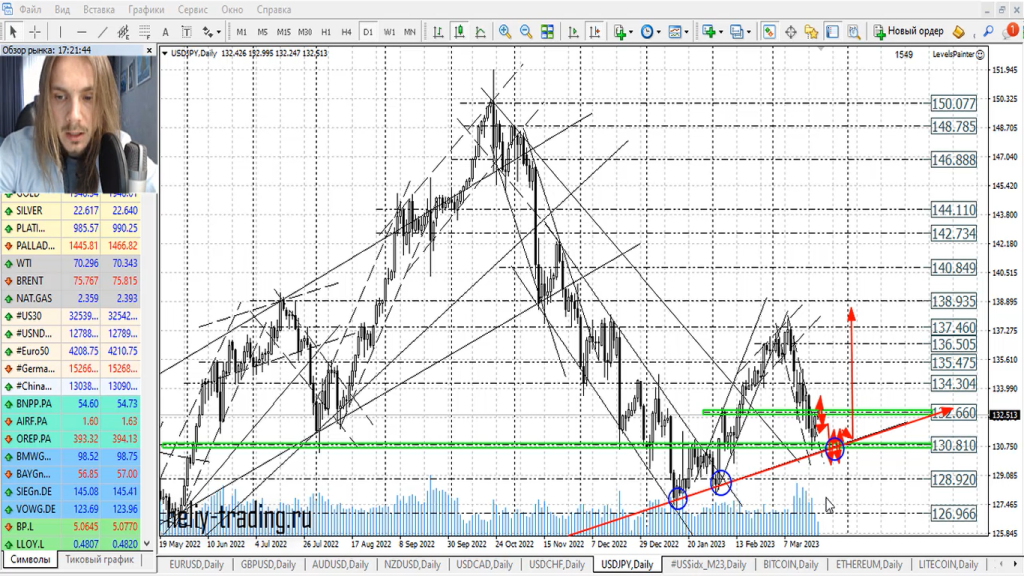Click the tile windows icon
This screenshot has width=1024, height=576.
(549, 31)
